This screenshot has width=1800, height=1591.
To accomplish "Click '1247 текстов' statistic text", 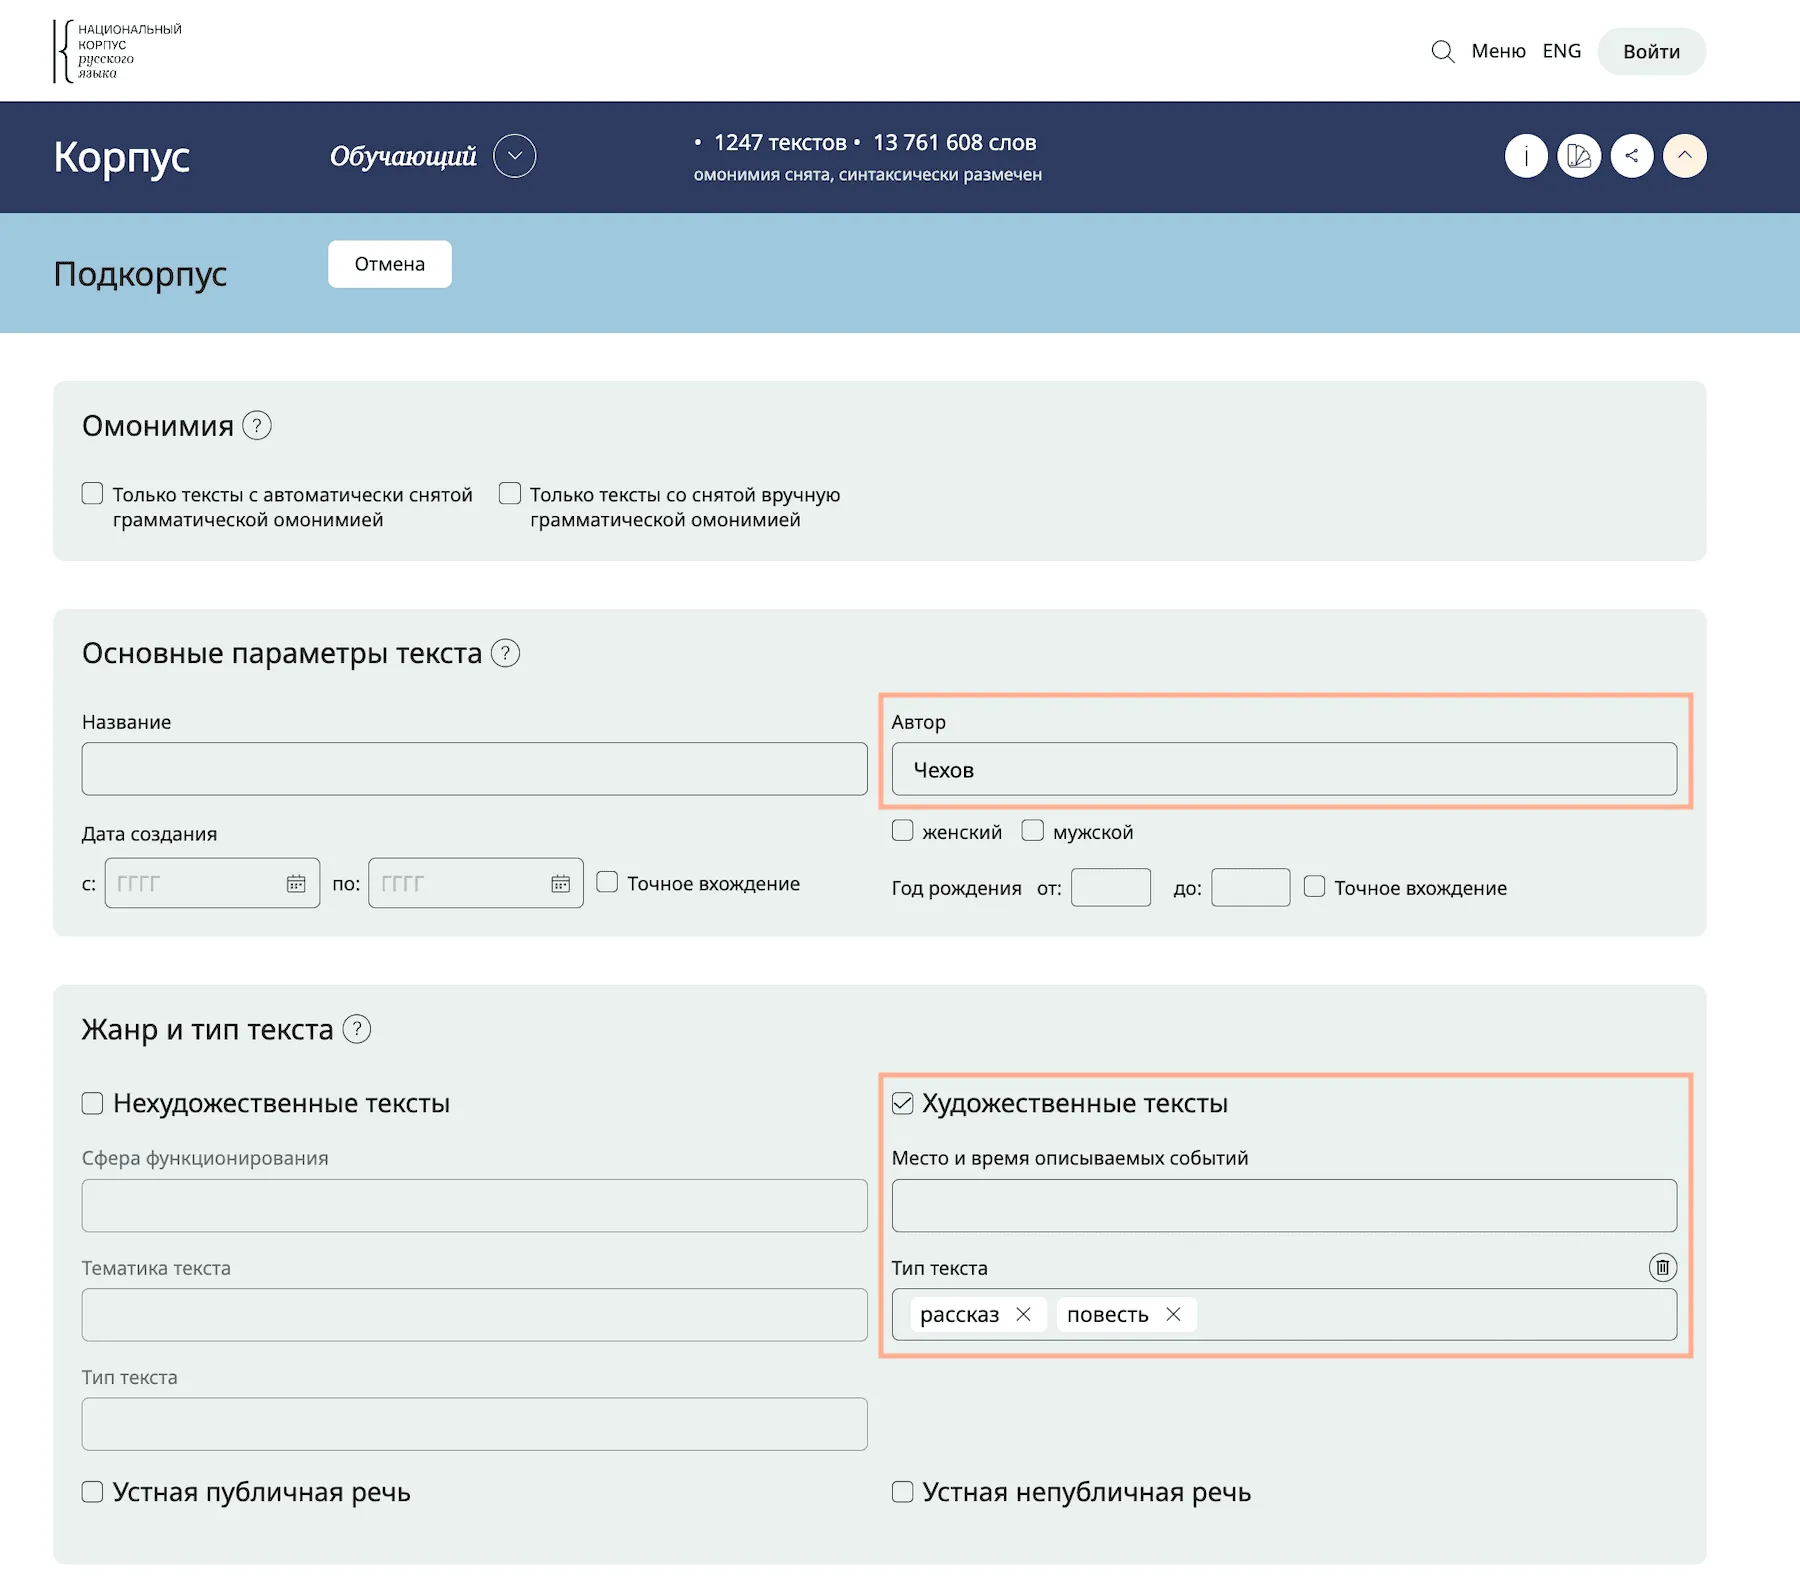I will coord(780,143).
